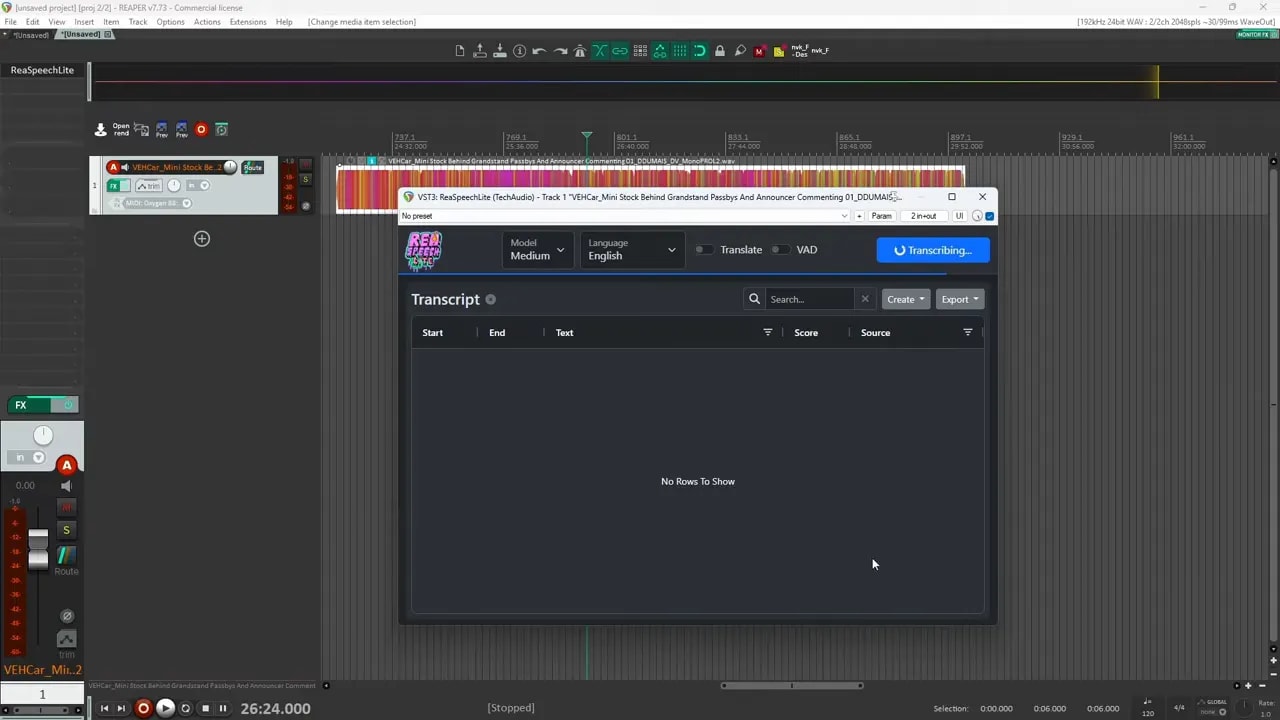
Task: Click the Transcribing... button
Action: 933,250
